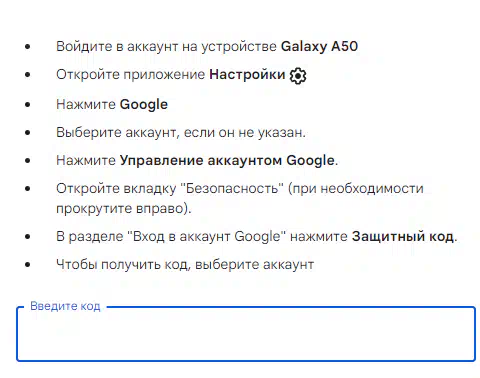The width and height of the screenshot is (480, 378).
Task: Click the "Введите код" field label
Action: point(65,306)
